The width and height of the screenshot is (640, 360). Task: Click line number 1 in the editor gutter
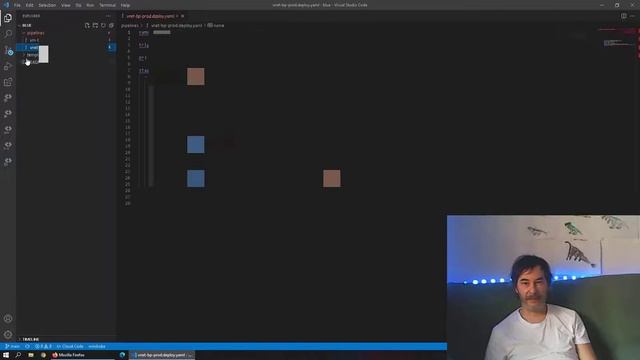pyautogui.click(x=129, y=32)
